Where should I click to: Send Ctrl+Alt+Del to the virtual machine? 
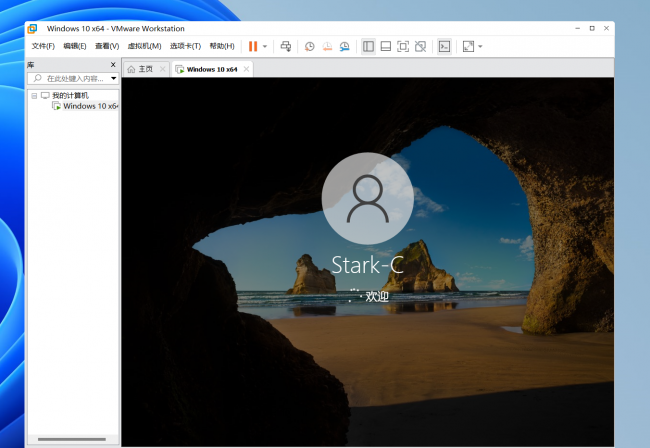click(x=286, y=46)
